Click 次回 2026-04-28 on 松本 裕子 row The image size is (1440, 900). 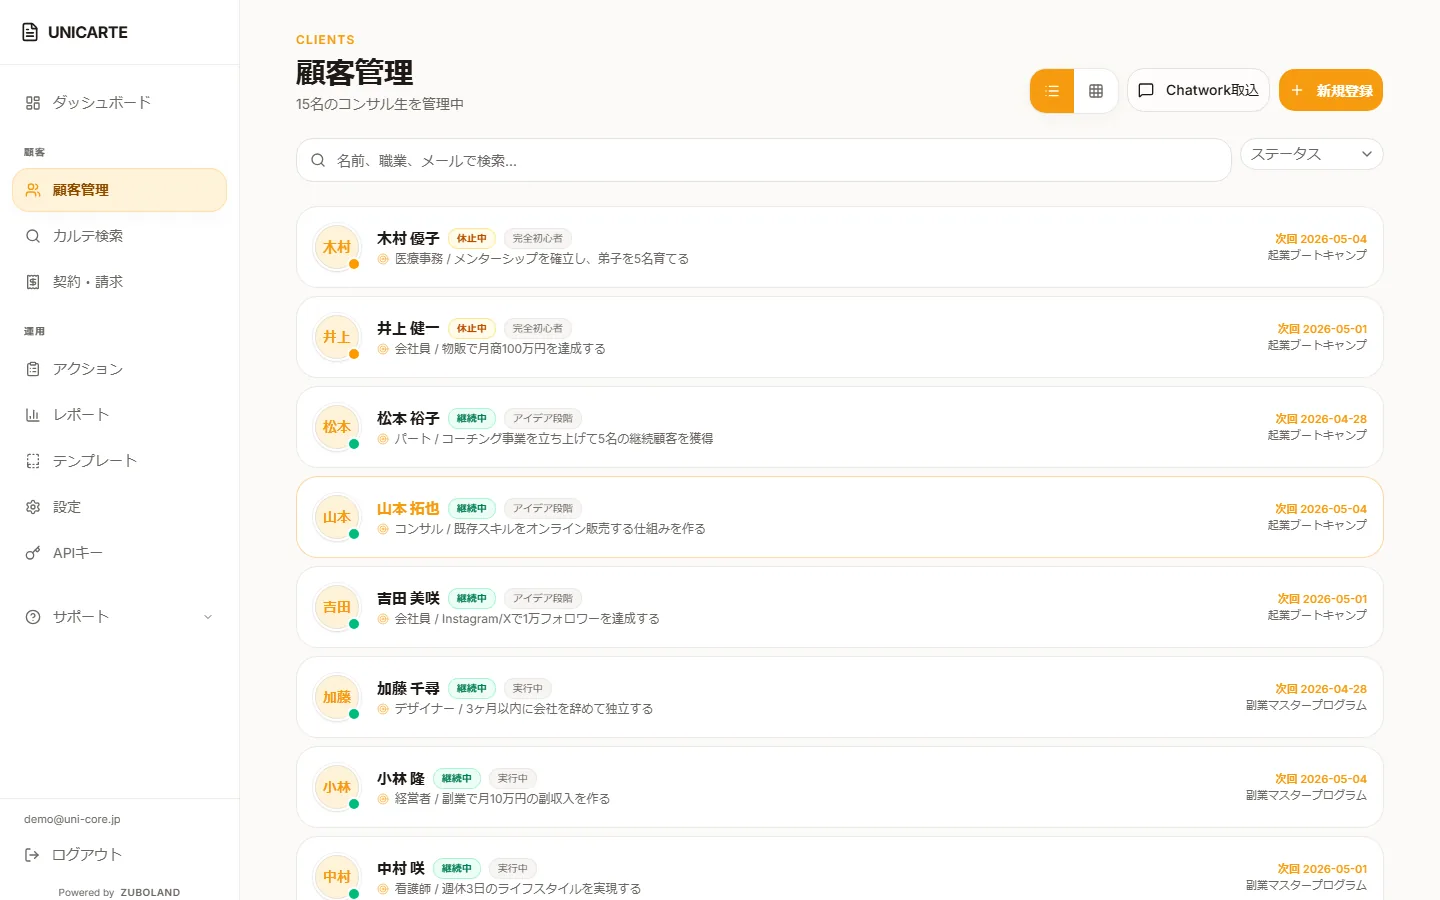click(1321, 419)
